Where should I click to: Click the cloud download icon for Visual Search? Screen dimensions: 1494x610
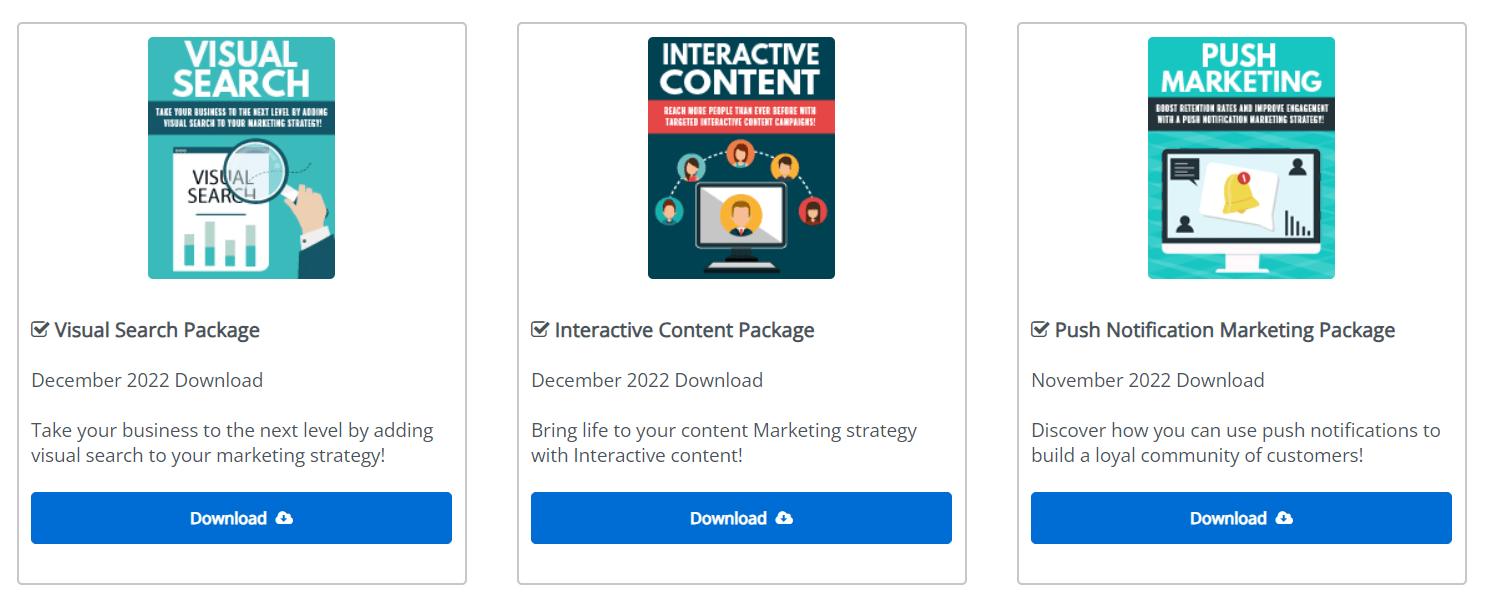click(284, 518)
